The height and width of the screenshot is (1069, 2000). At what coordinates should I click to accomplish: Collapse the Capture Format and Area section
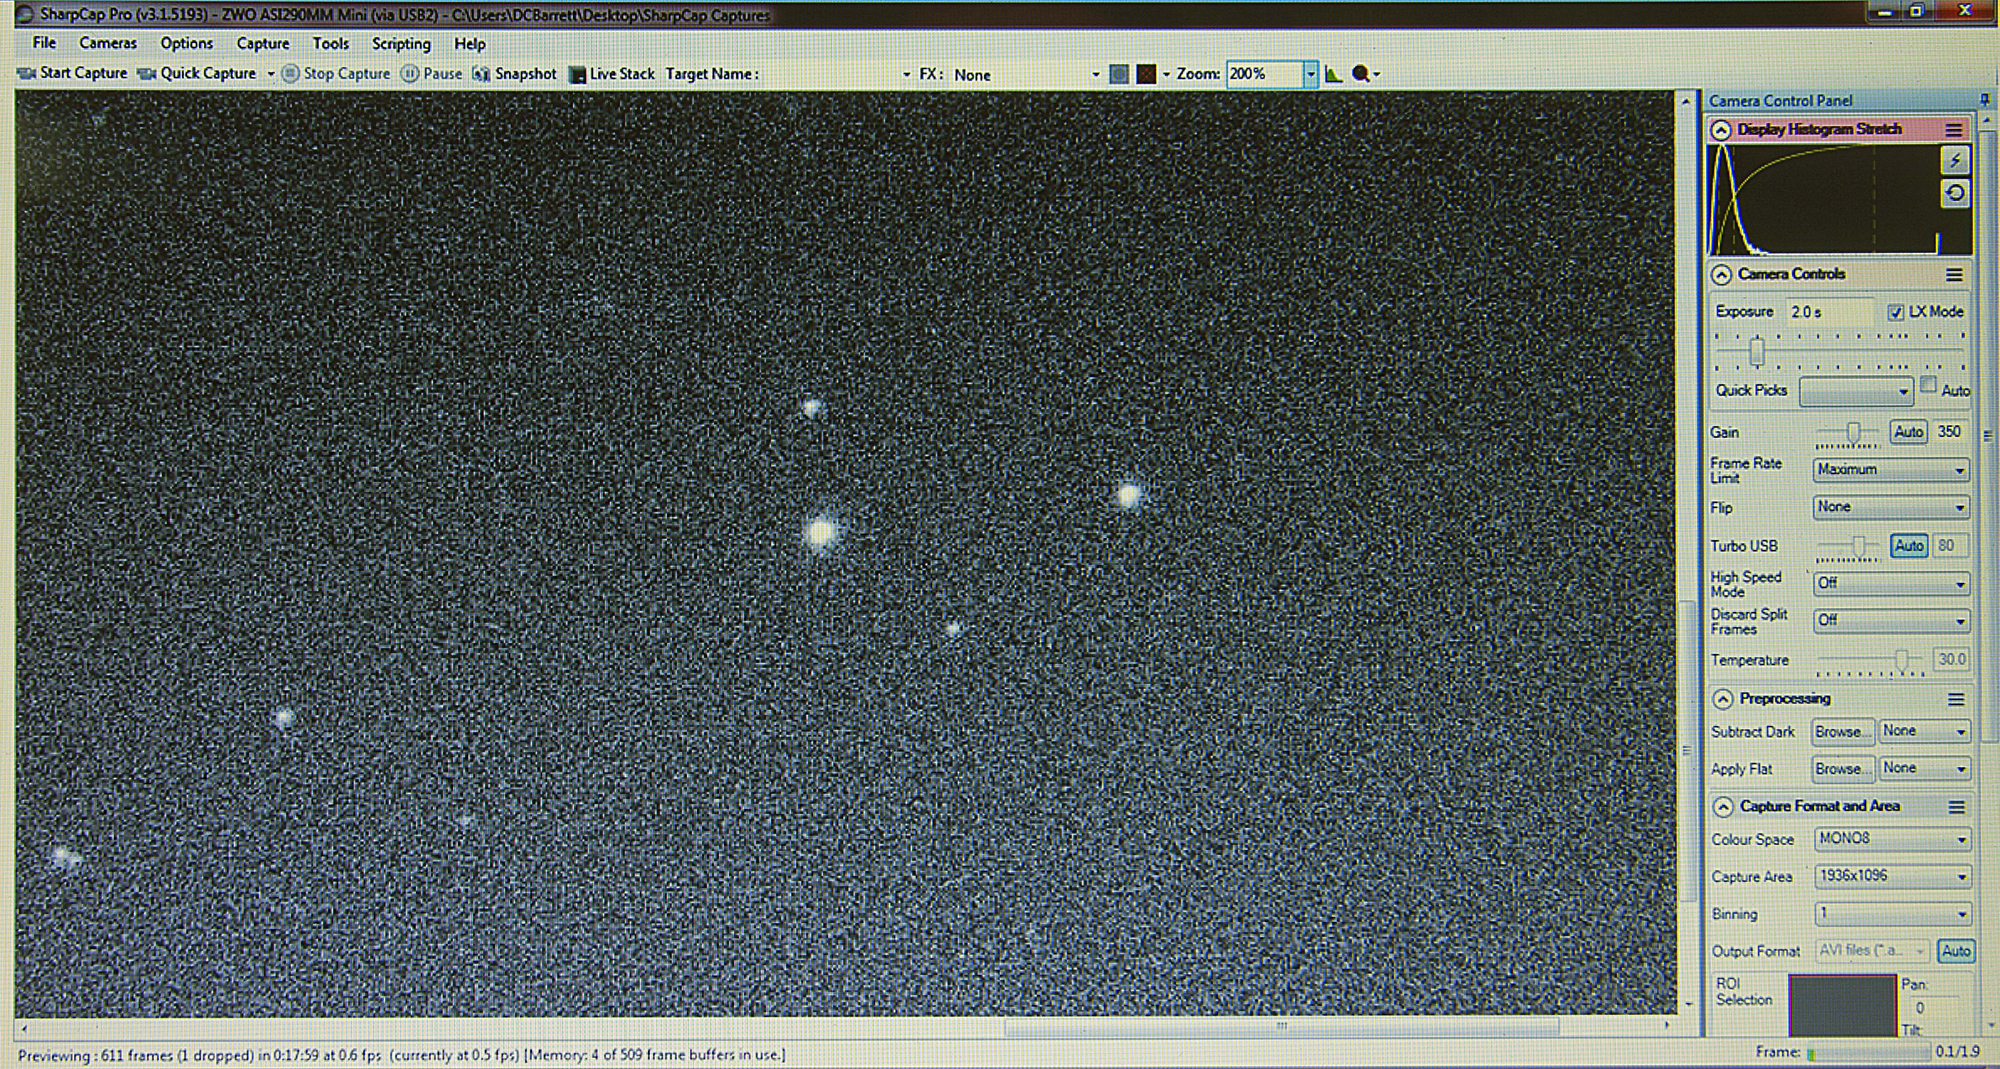tap(1723, 807)
